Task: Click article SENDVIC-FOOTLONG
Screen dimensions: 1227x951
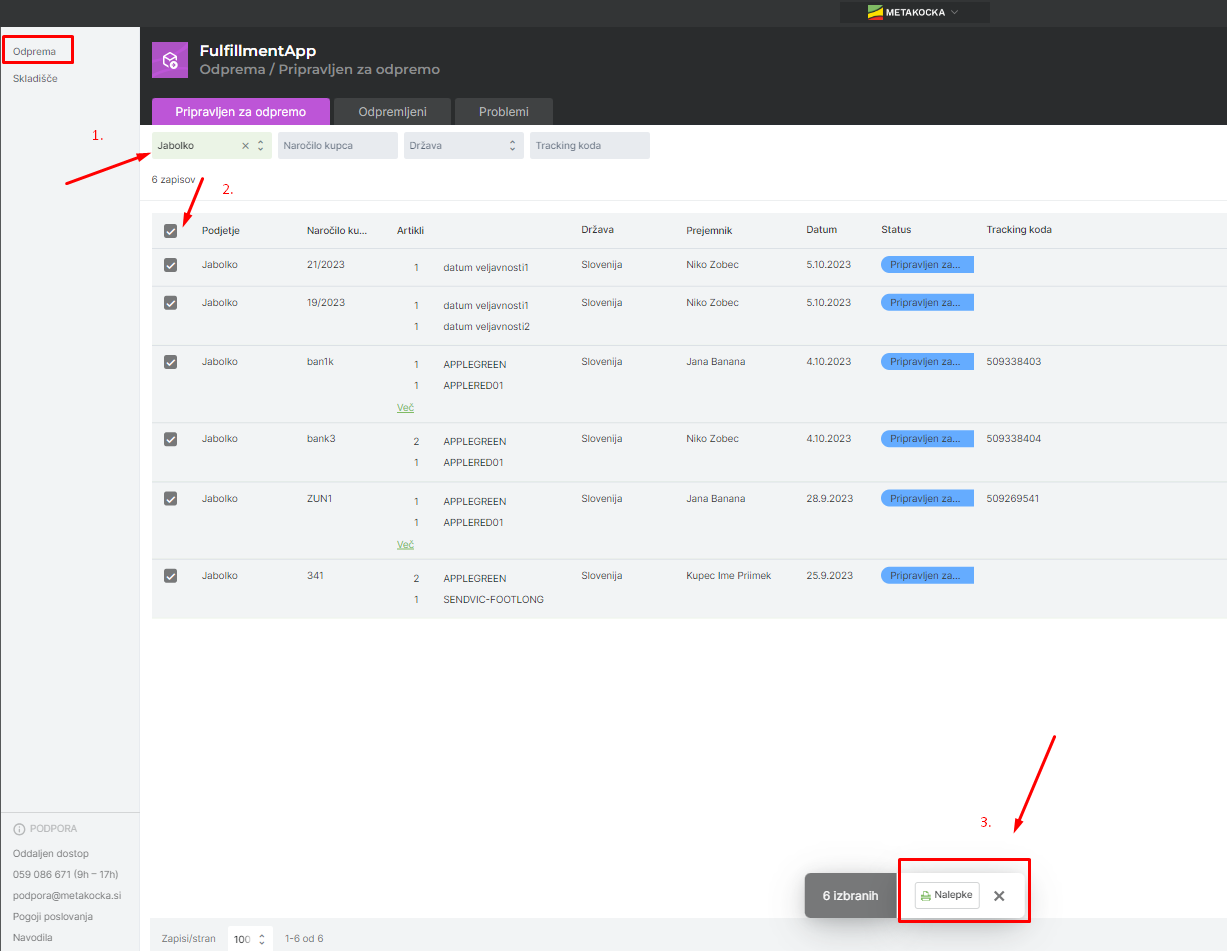Action: tap(494, 600)
